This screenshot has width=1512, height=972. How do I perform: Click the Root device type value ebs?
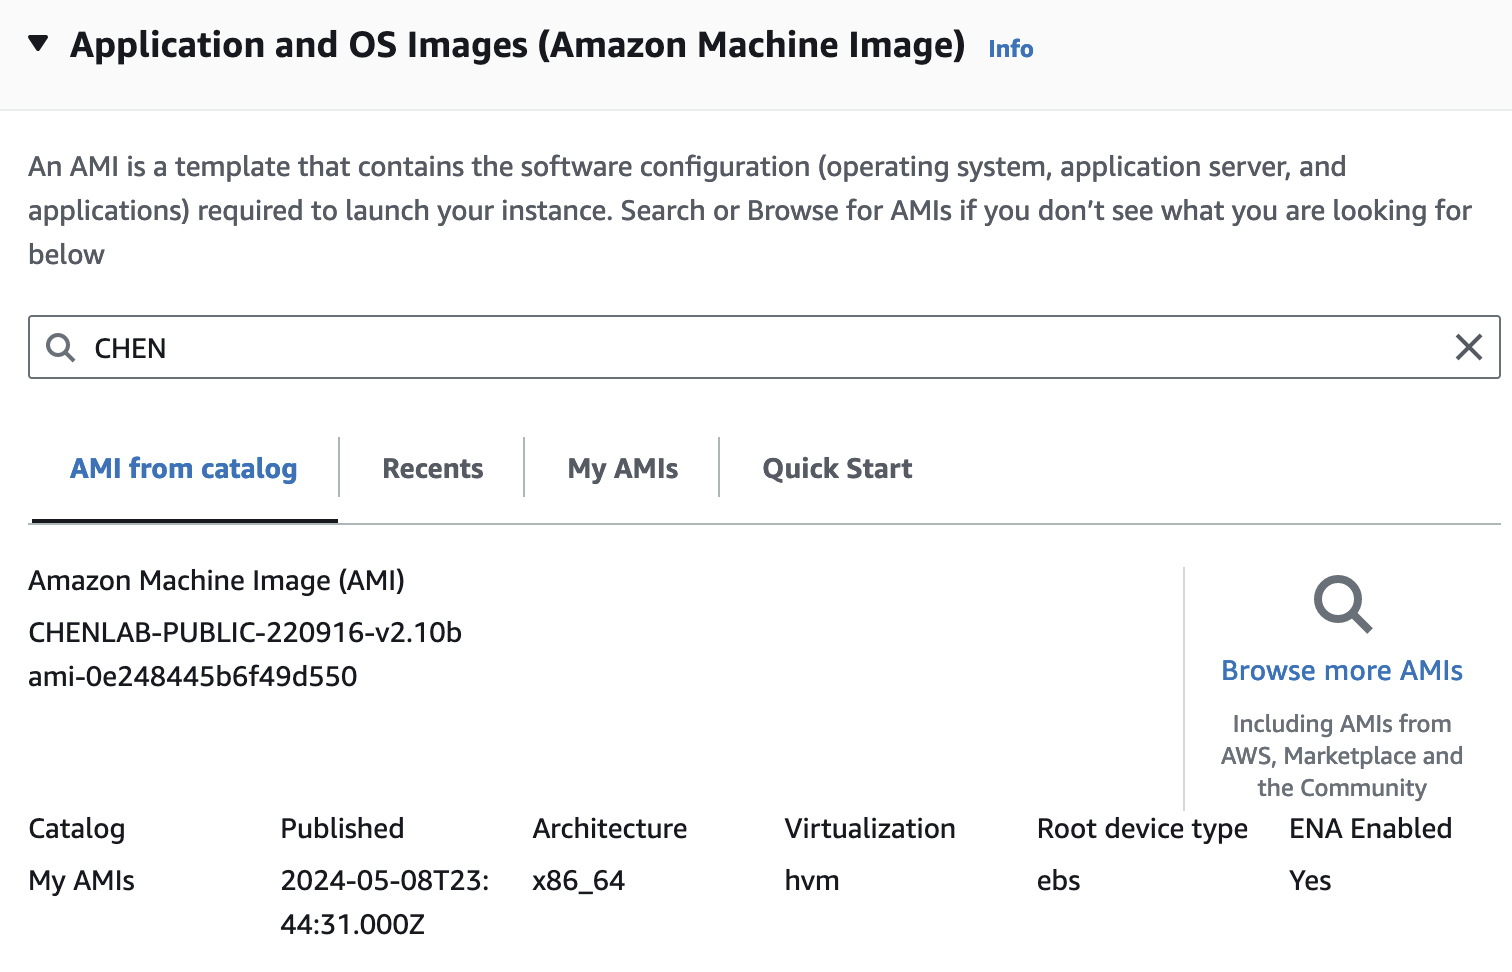[1058, 880]
